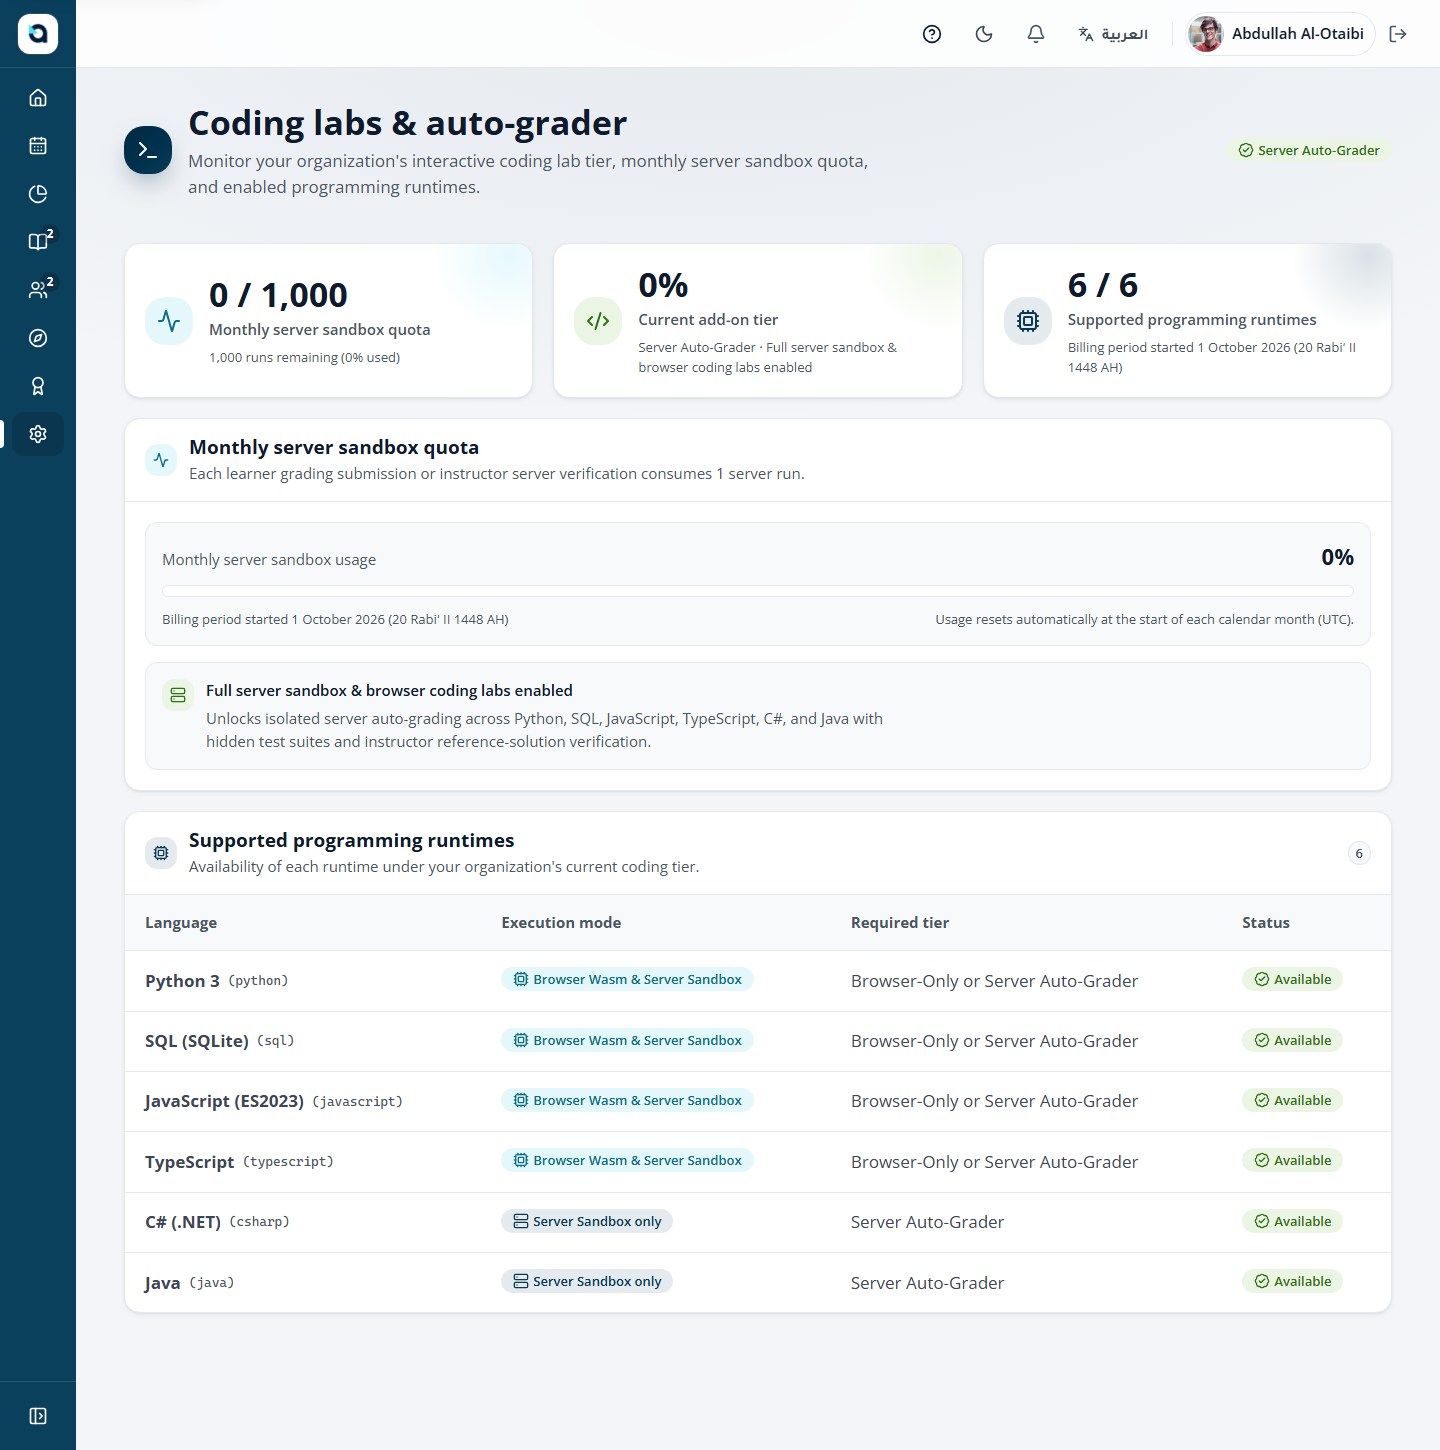Click Available status in Python 3 row

click(x=1292, y=979)
